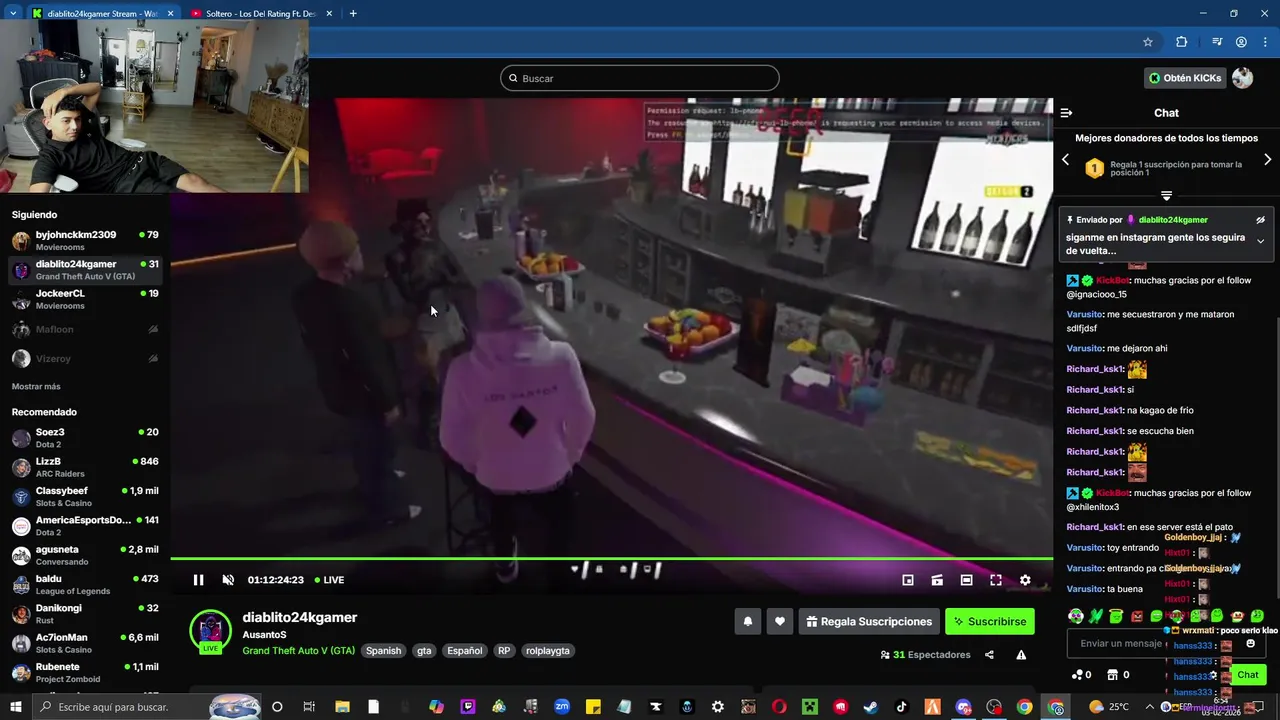Click Obtén KICKs button

pos(1185,78)
